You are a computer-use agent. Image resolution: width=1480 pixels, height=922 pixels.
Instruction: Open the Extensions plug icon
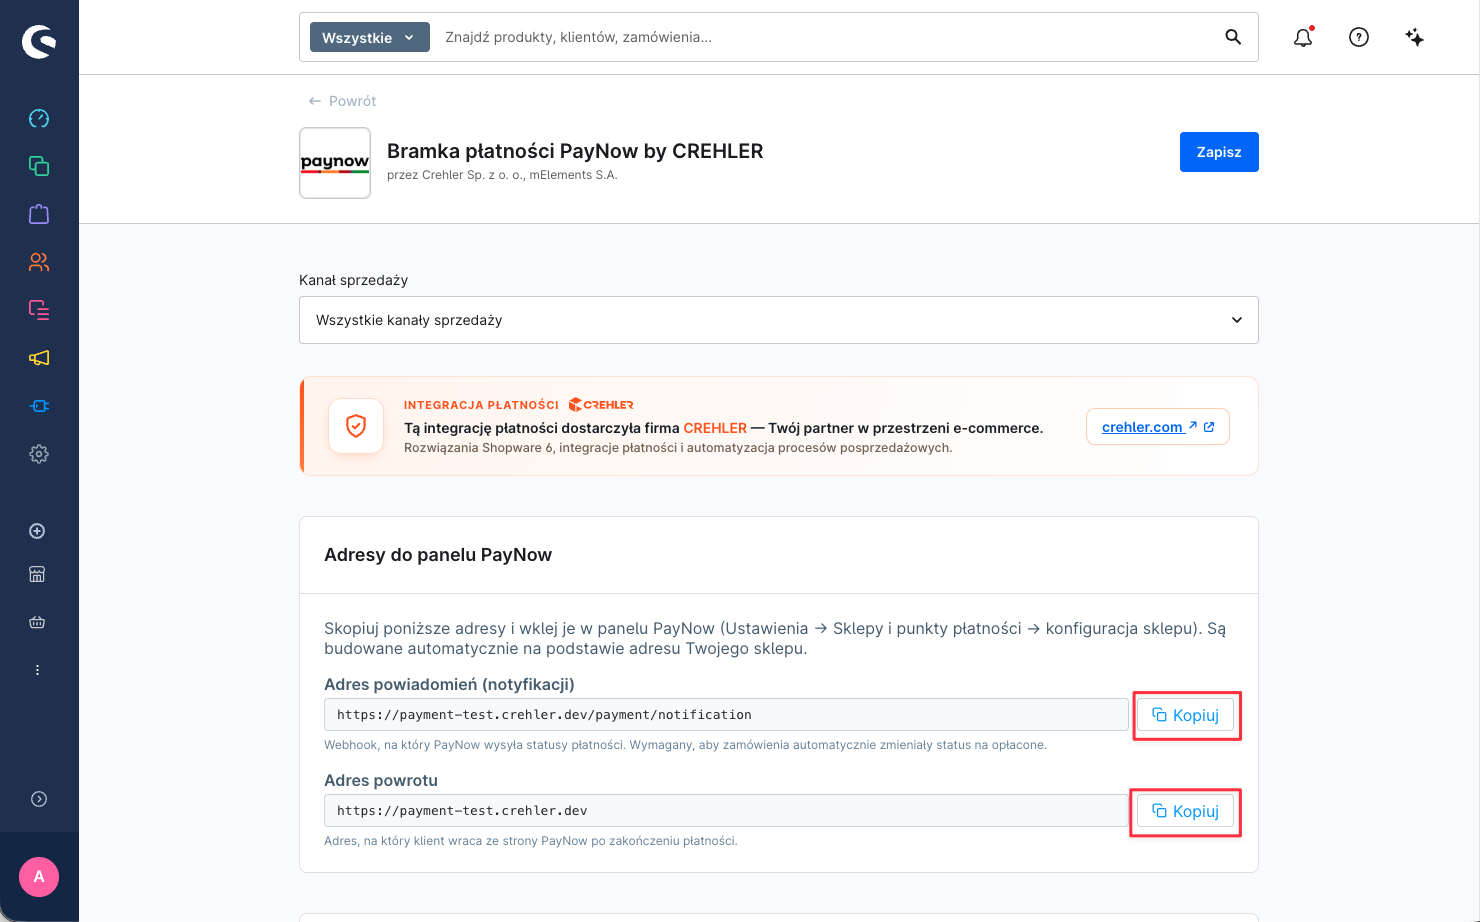pyautogui.click(x=39, y=406)
